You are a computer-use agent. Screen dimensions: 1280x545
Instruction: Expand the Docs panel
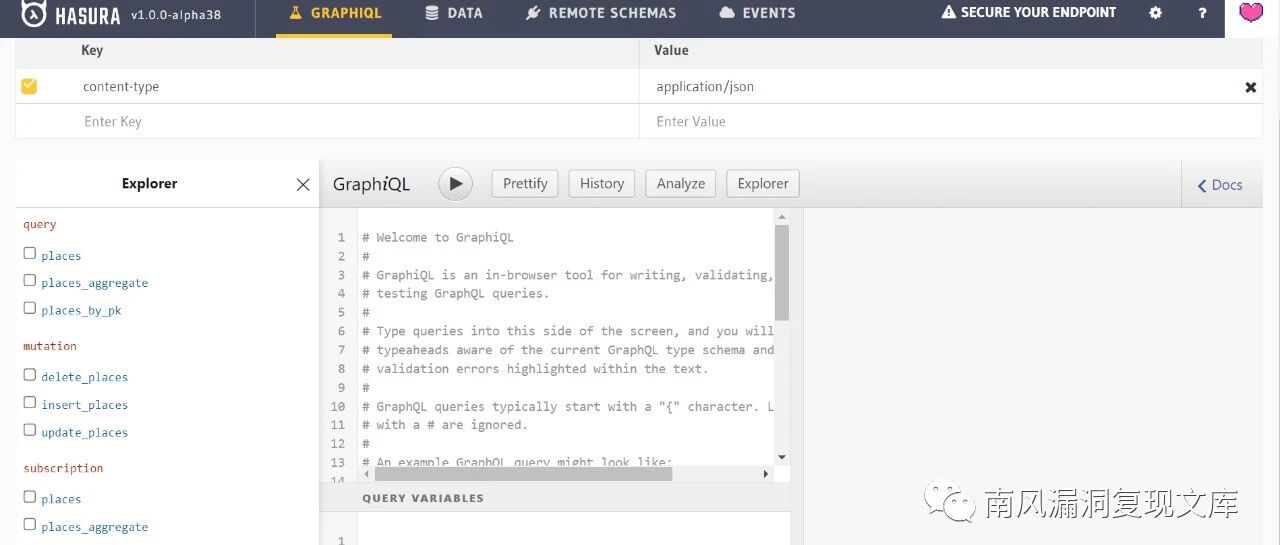tap(1220, 185)
